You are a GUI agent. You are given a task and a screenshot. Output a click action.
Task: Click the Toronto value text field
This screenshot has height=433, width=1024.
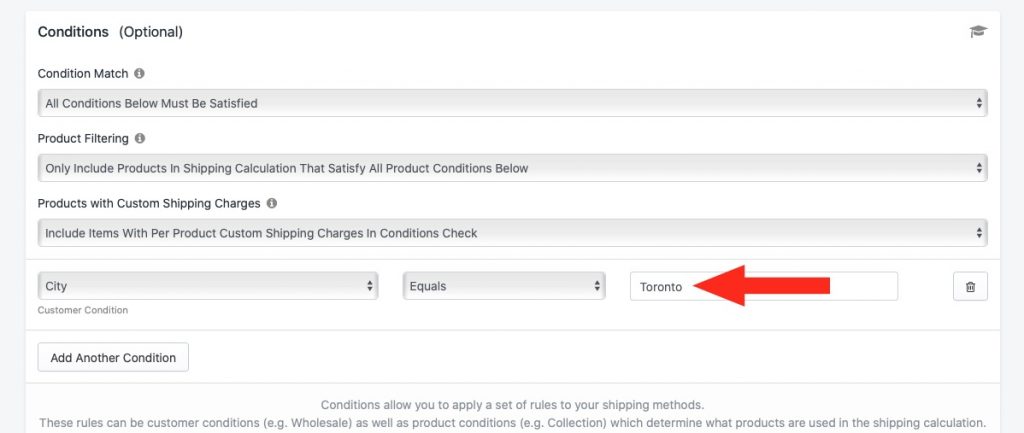(x=763, y=286)
